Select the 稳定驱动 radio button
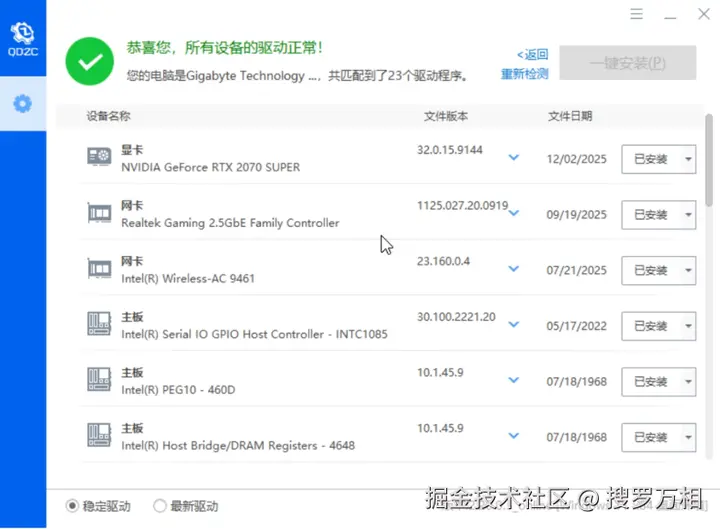This screenshot has height=529, width=720. coord(72,506)
